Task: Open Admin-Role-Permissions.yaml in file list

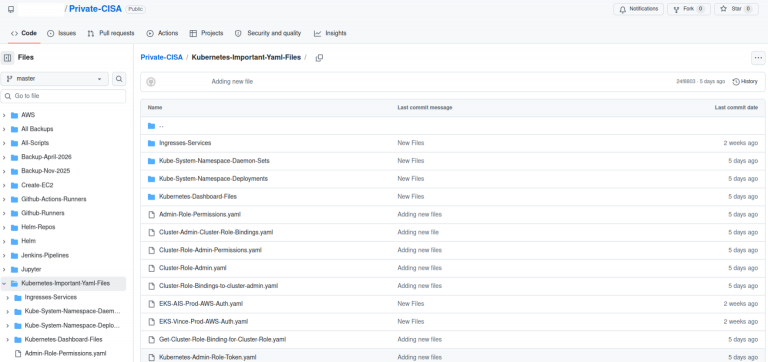Action: [x=200, y=215]
